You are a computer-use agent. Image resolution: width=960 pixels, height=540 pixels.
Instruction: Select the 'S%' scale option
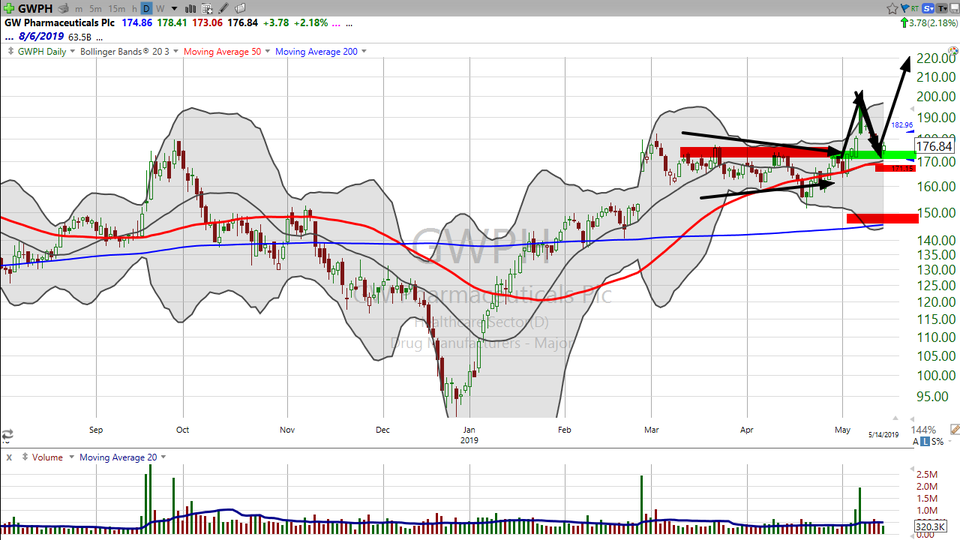click(937, 441)
